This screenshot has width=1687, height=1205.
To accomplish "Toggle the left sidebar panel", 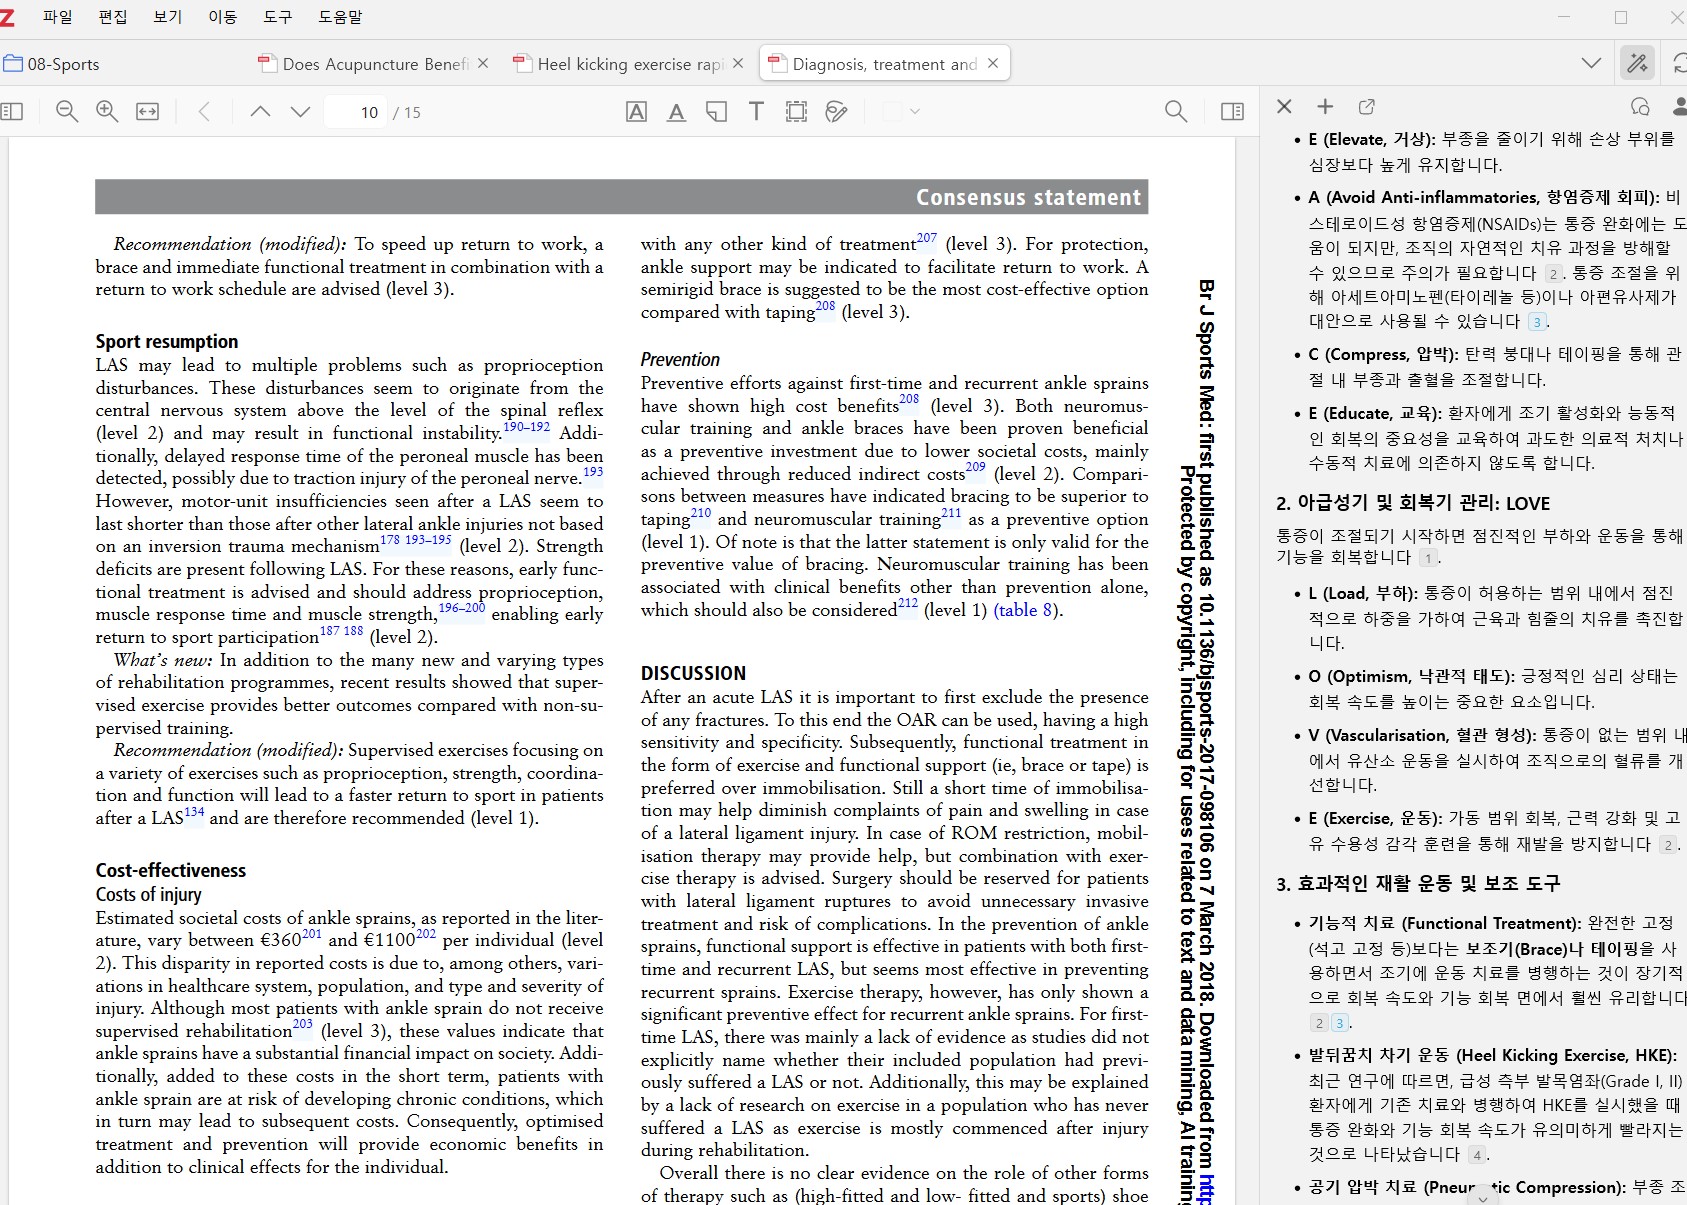I will click(x=12, y=112).
